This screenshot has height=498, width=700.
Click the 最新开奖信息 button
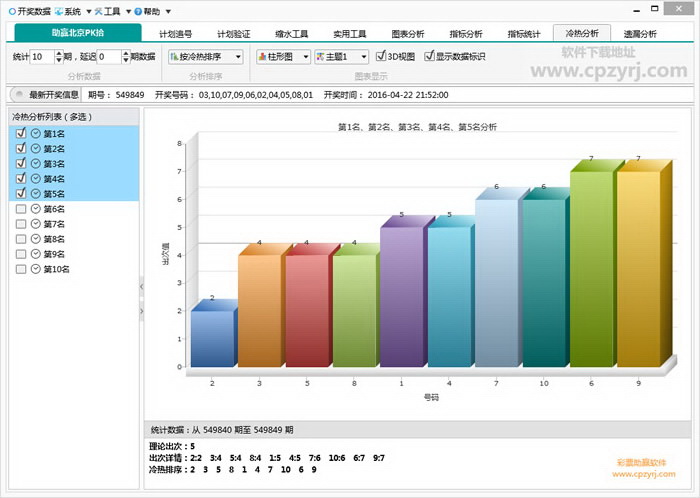pos(45,95)
